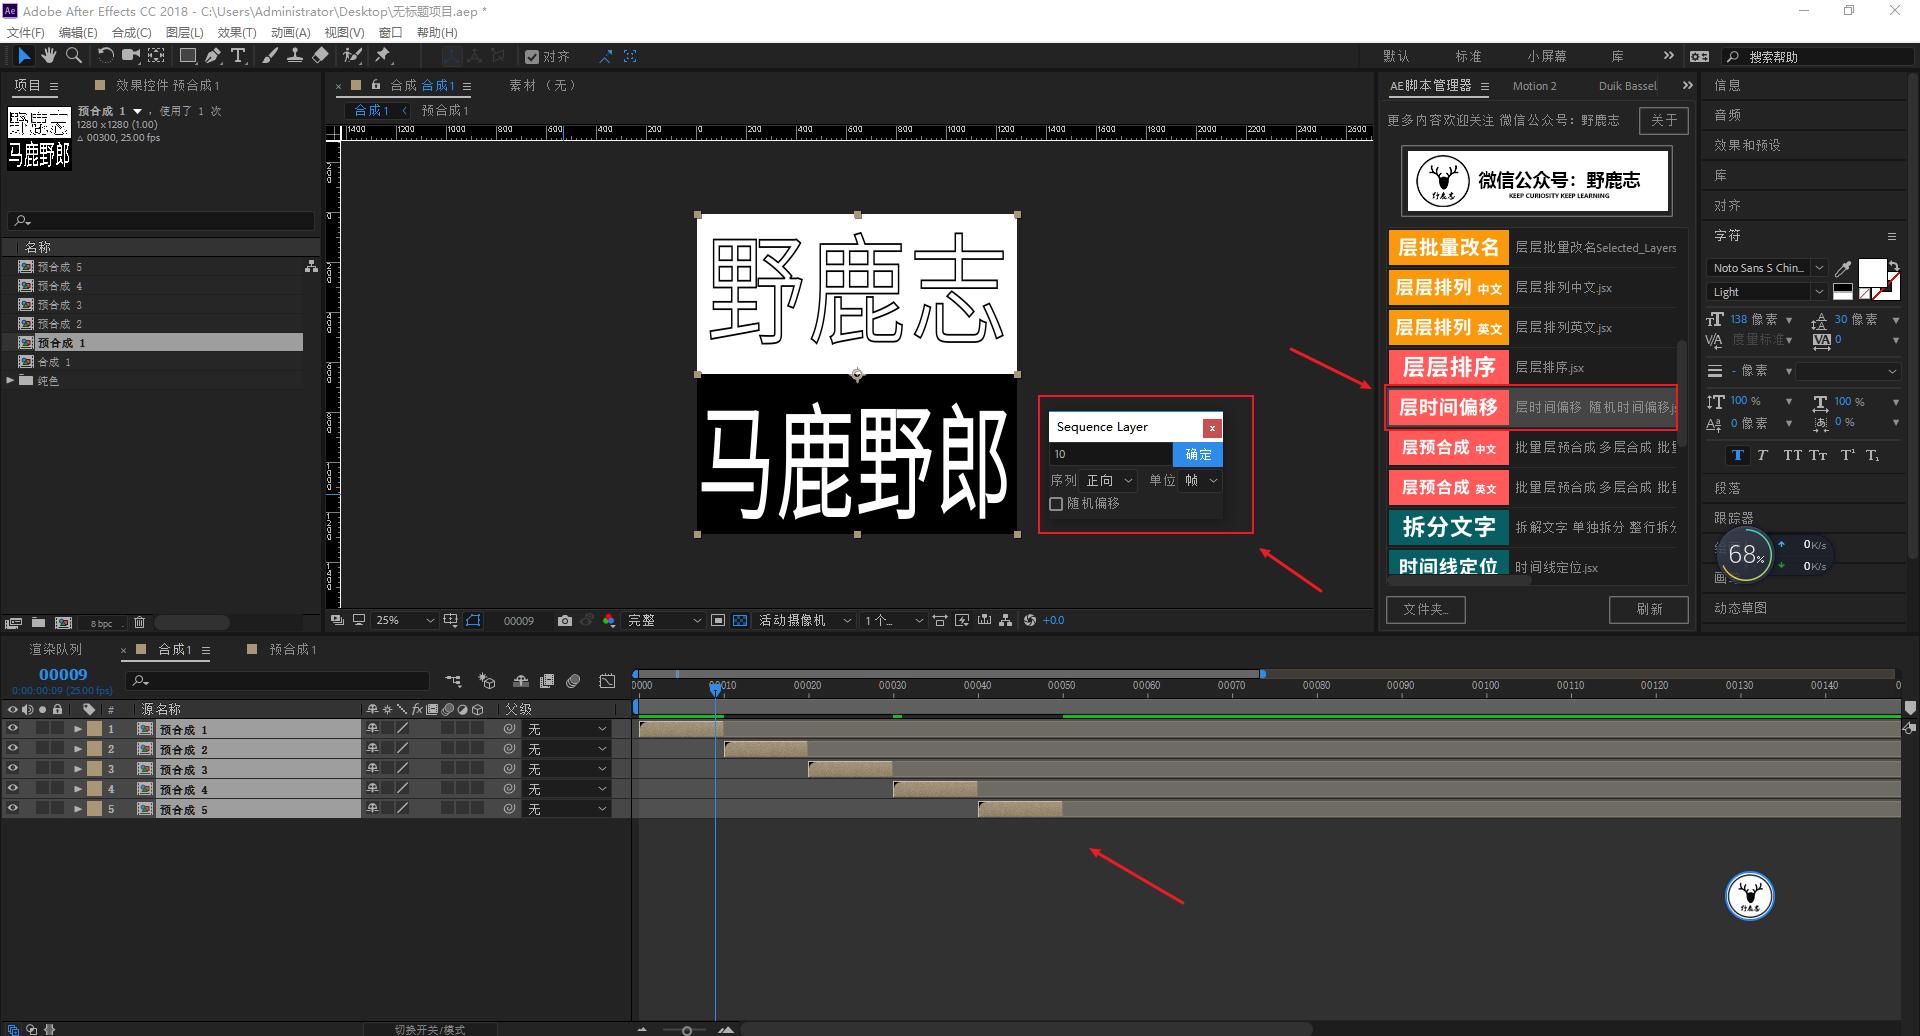This screenshot has height=1036, width=1920.
Task: Toggle the 对齐 snapping checkbox
Action: coord(534,56)
